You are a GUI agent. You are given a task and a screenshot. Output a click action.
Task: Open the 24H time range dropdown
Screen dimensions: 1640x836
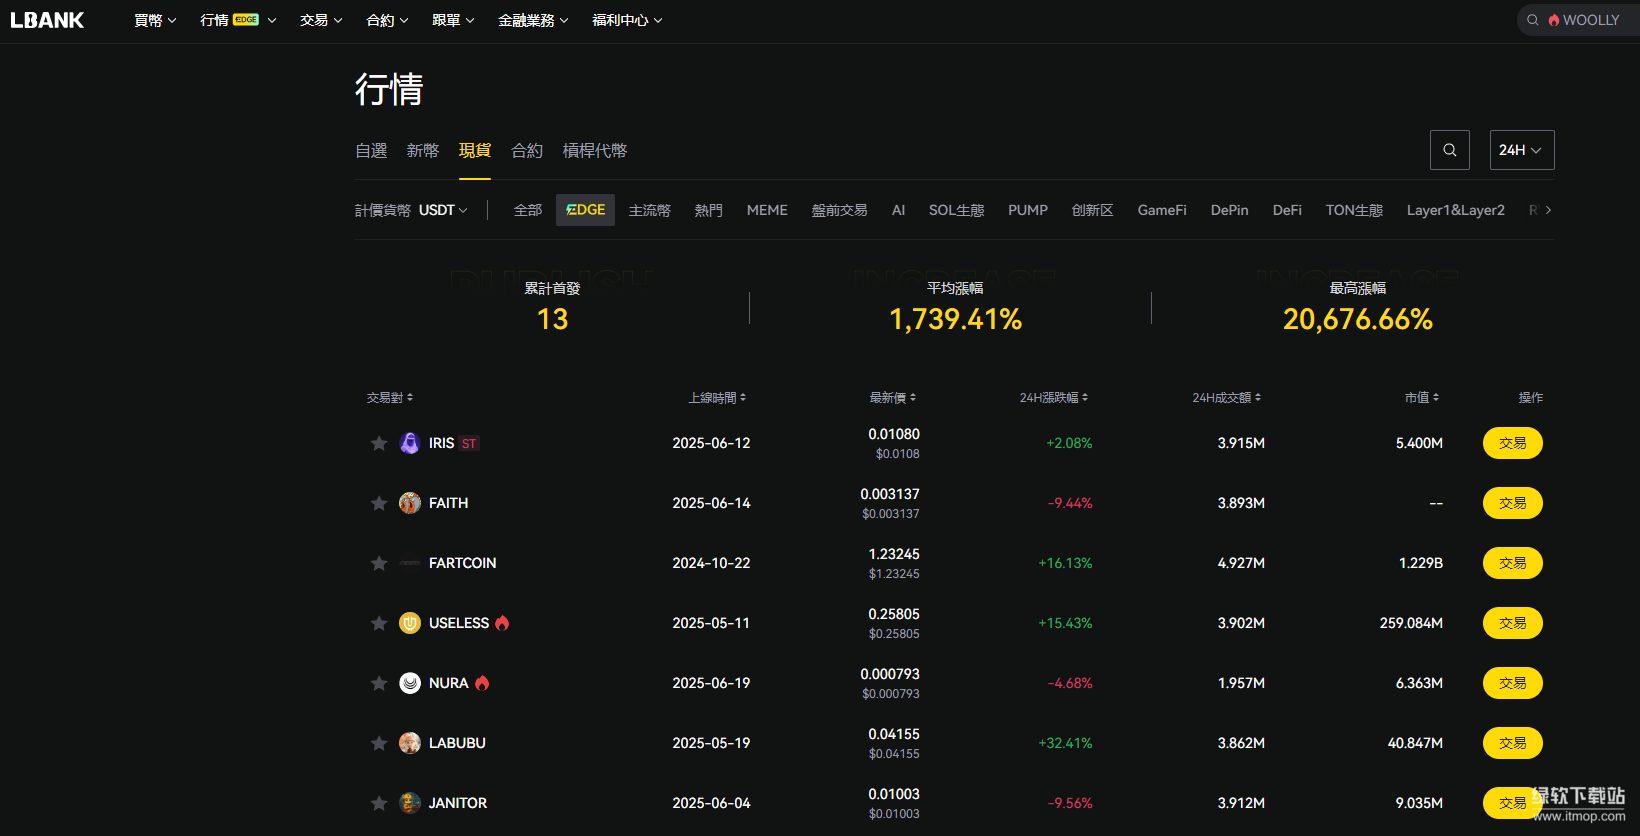click(x=1521, y=150)
